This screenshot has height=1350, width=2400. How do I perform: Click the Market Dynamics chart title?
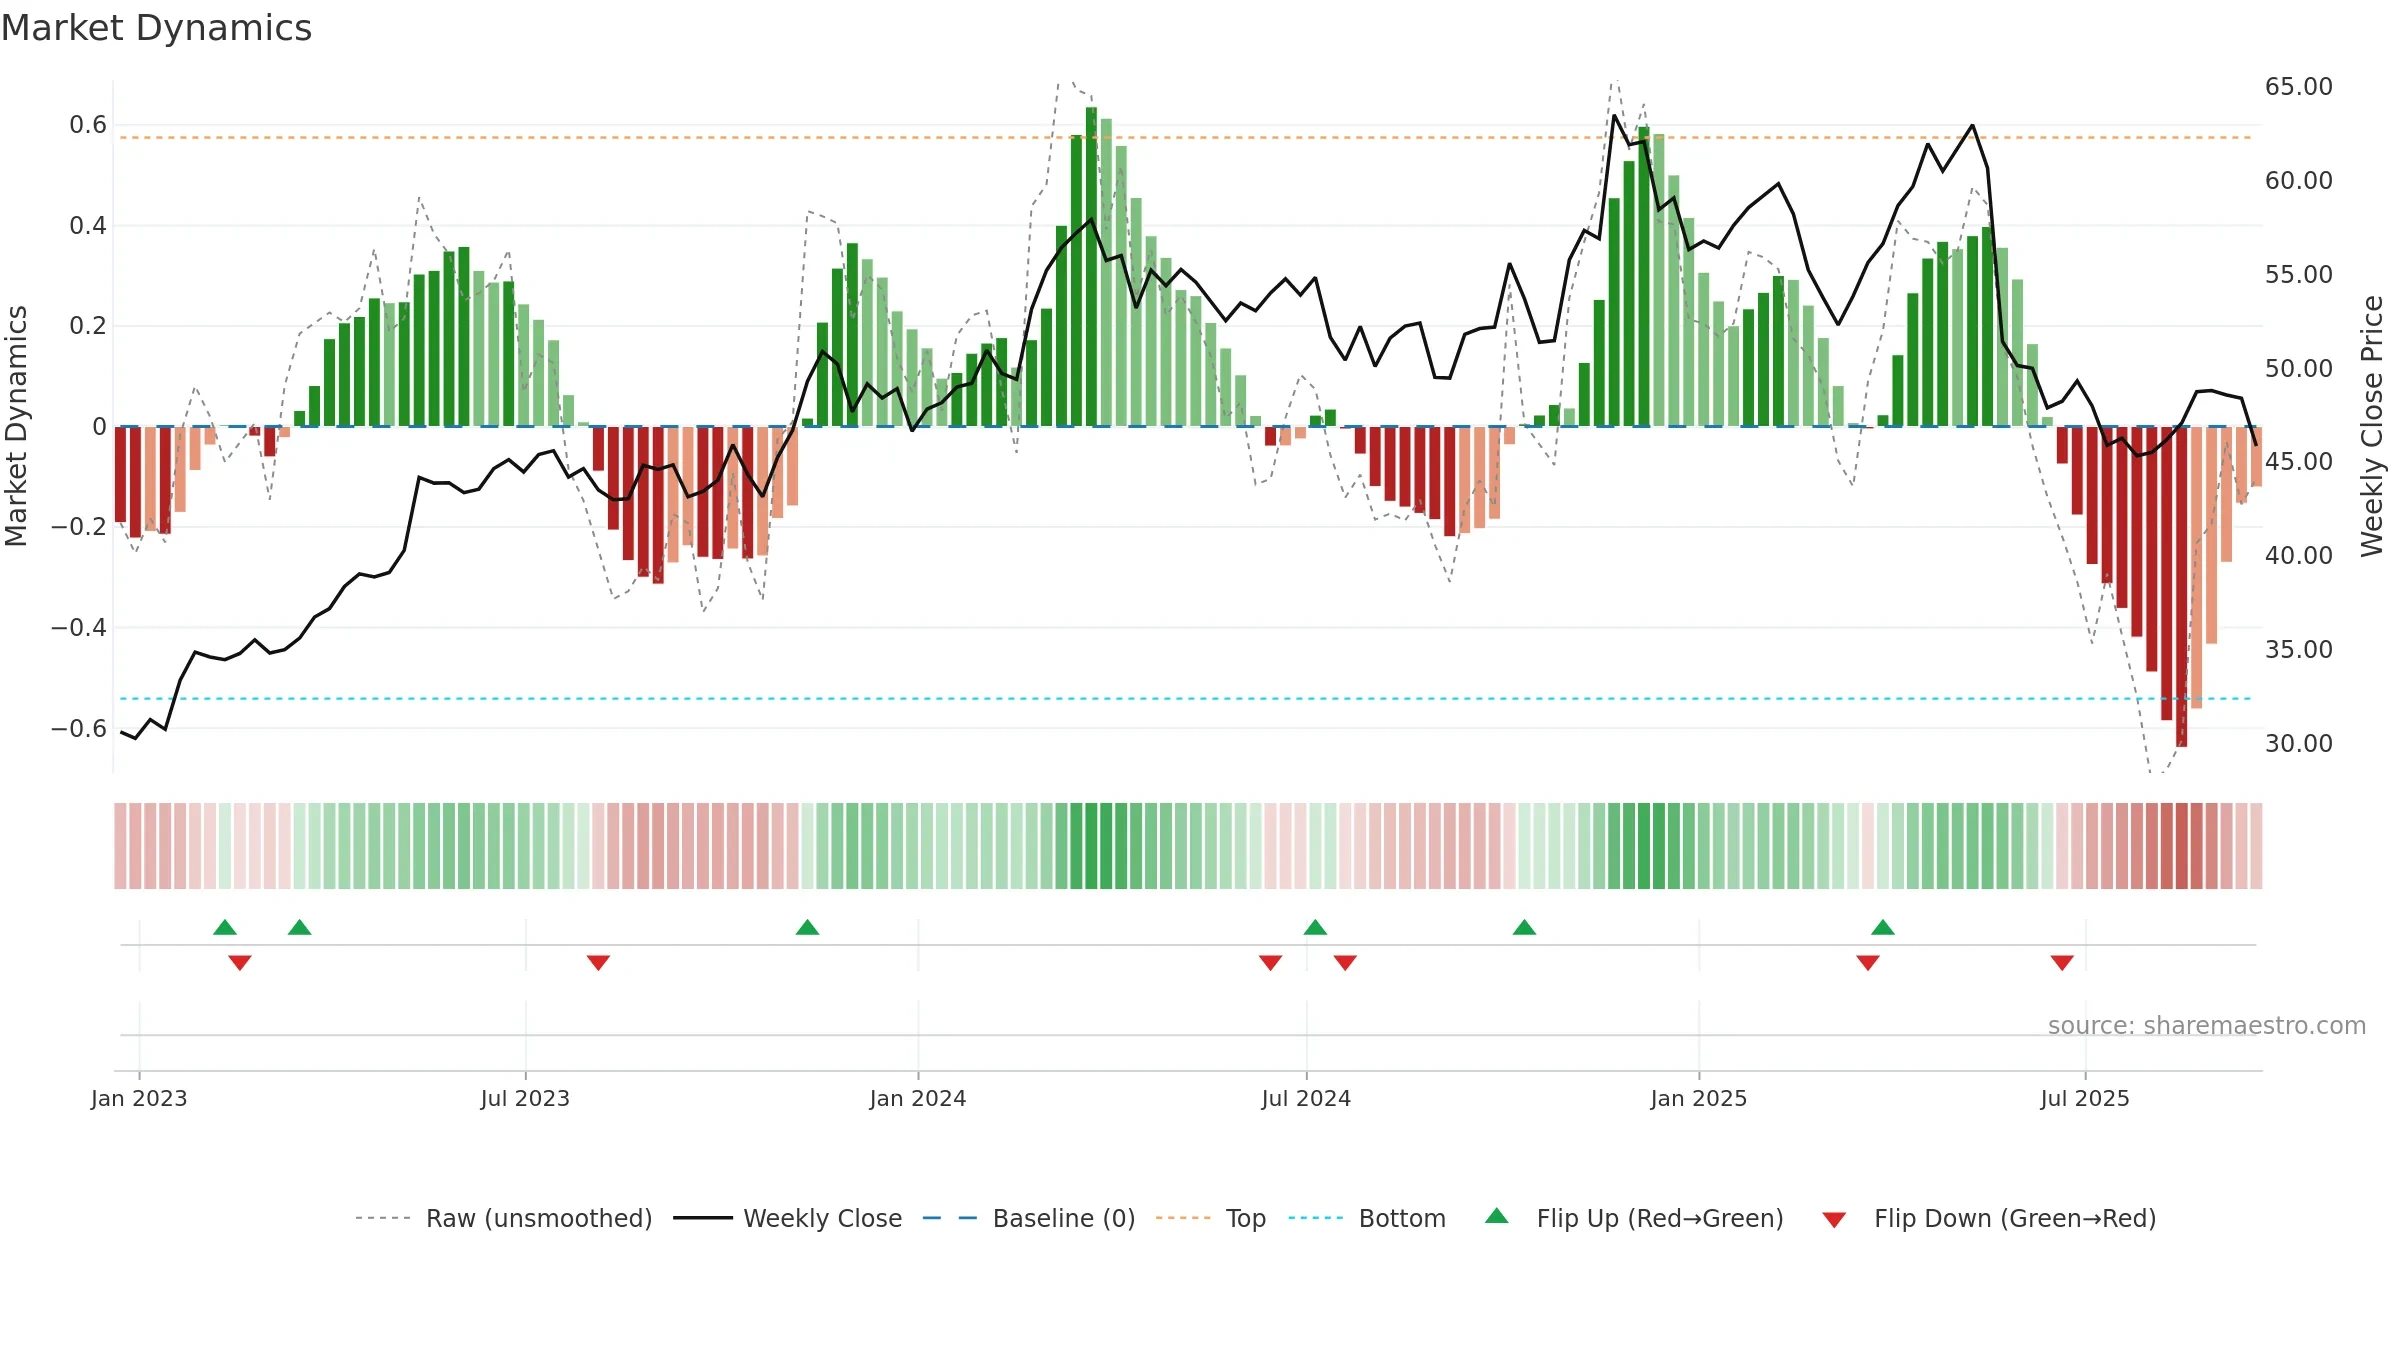(x=157, y=28)
